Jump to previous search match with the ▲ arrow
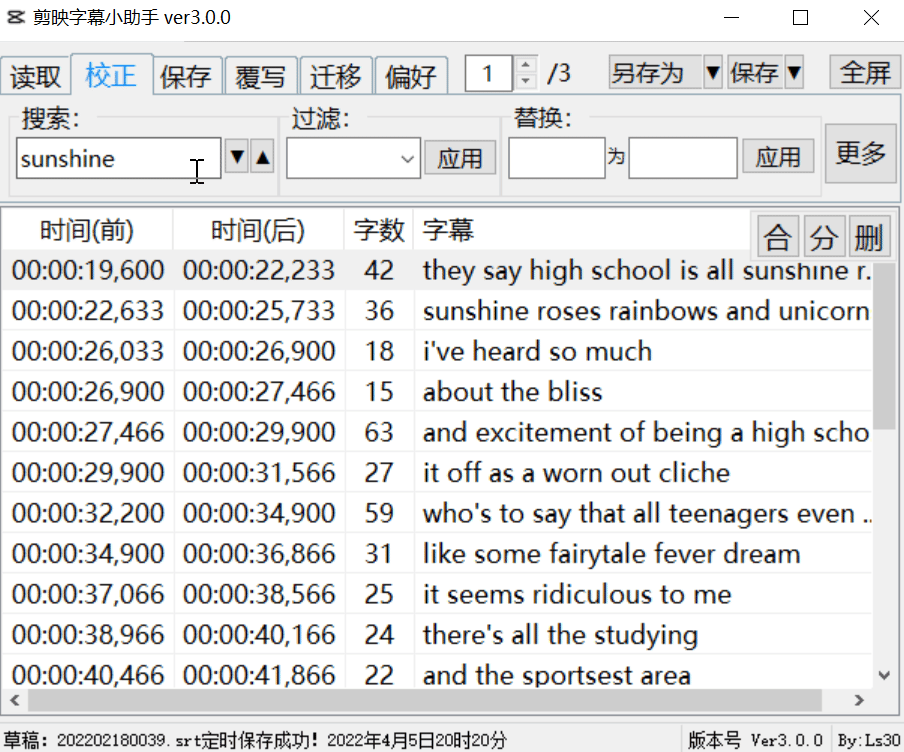Screen dimensions: 904x752 (x=260, y=158)
